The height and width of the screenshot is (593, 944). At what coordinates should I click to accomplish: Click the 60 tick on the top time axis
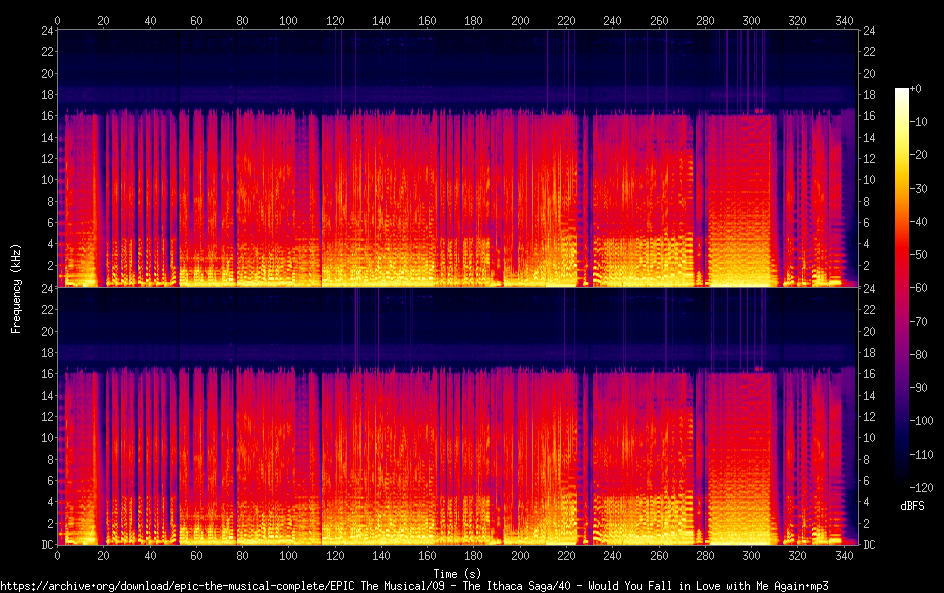coord(196,20)
